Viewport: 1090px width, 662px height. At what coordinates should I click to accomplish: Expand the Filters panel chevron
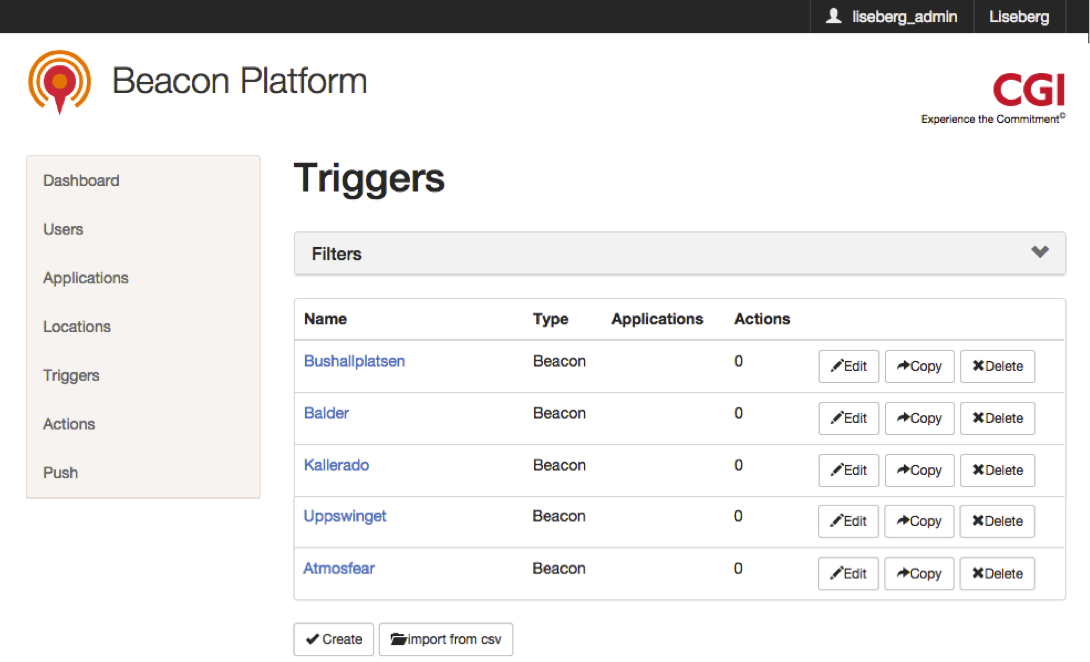click(1040, 252)
